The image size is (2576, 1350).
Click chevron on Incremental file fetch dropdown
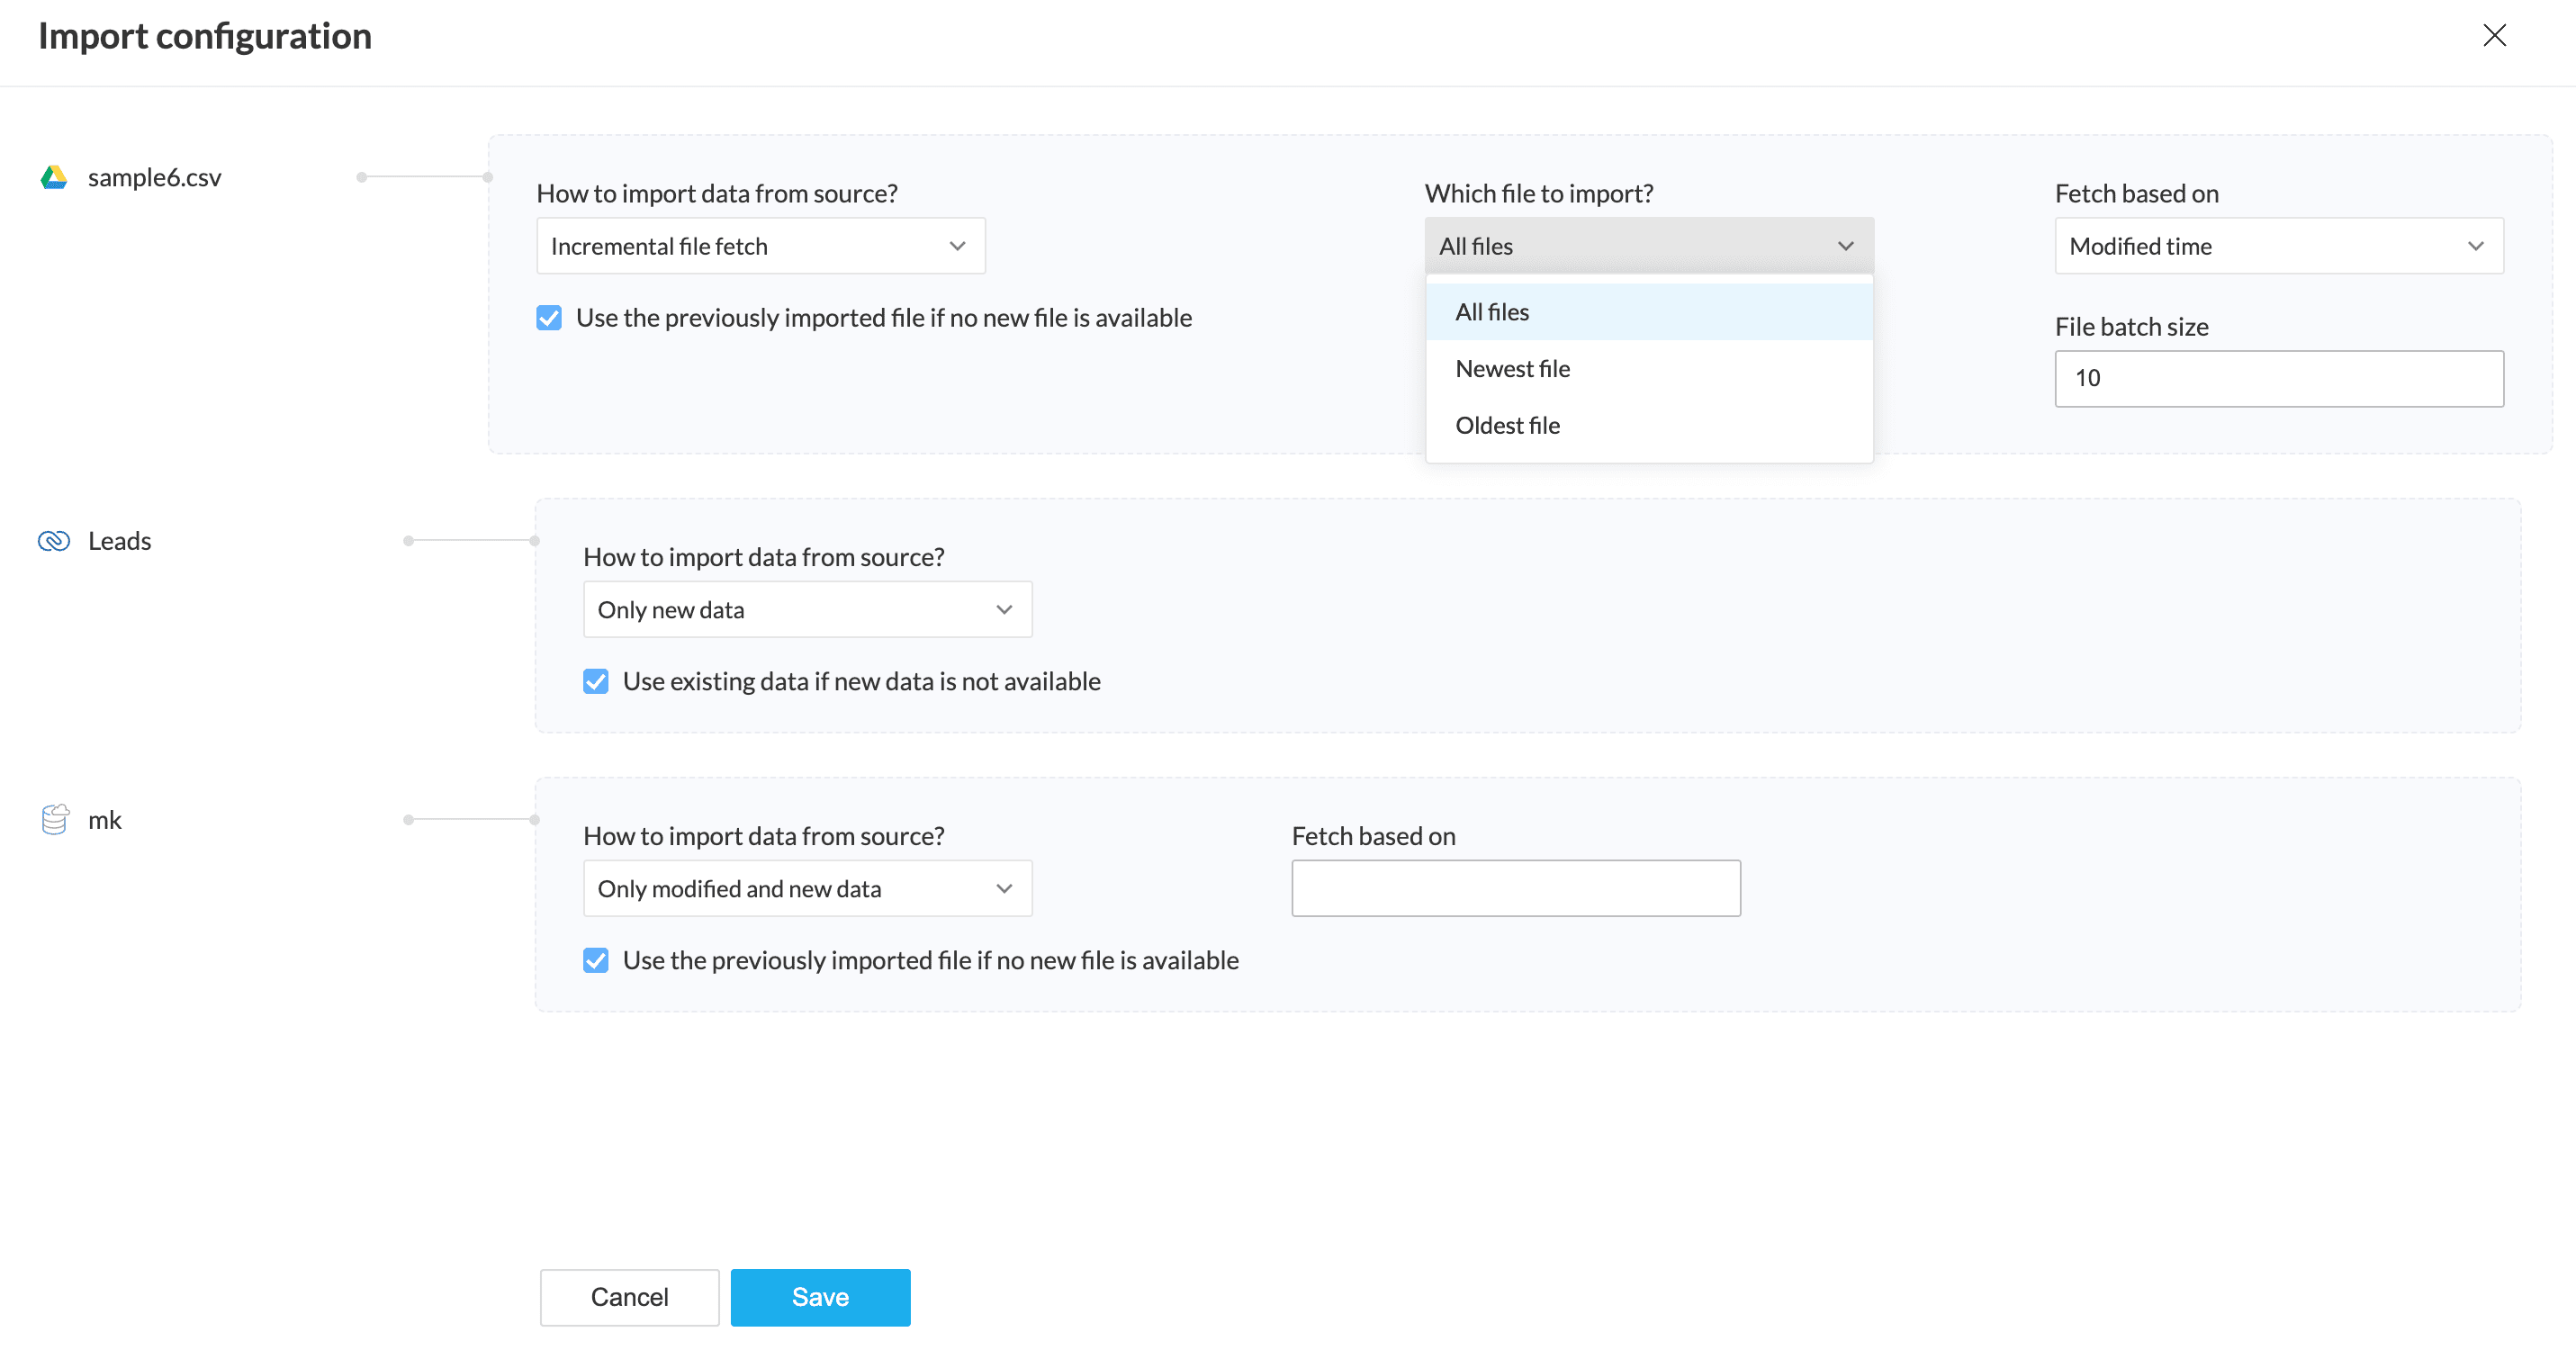957,246
